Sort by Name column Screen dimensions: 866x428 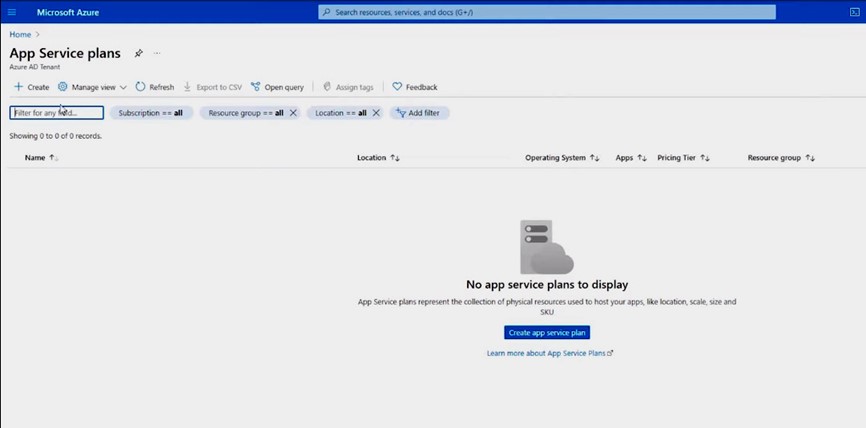41,158
